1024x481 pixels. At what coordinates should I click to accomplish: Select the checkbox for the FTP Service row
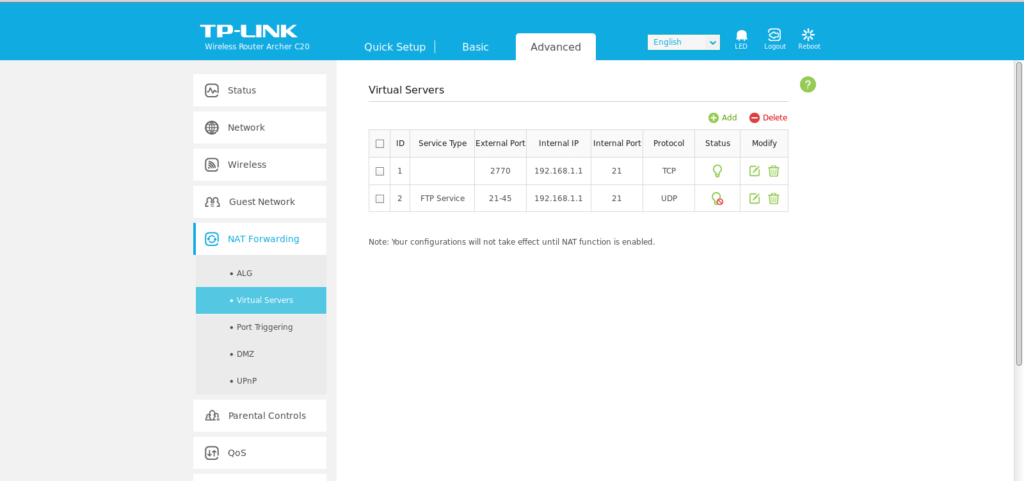pos(380,198)
